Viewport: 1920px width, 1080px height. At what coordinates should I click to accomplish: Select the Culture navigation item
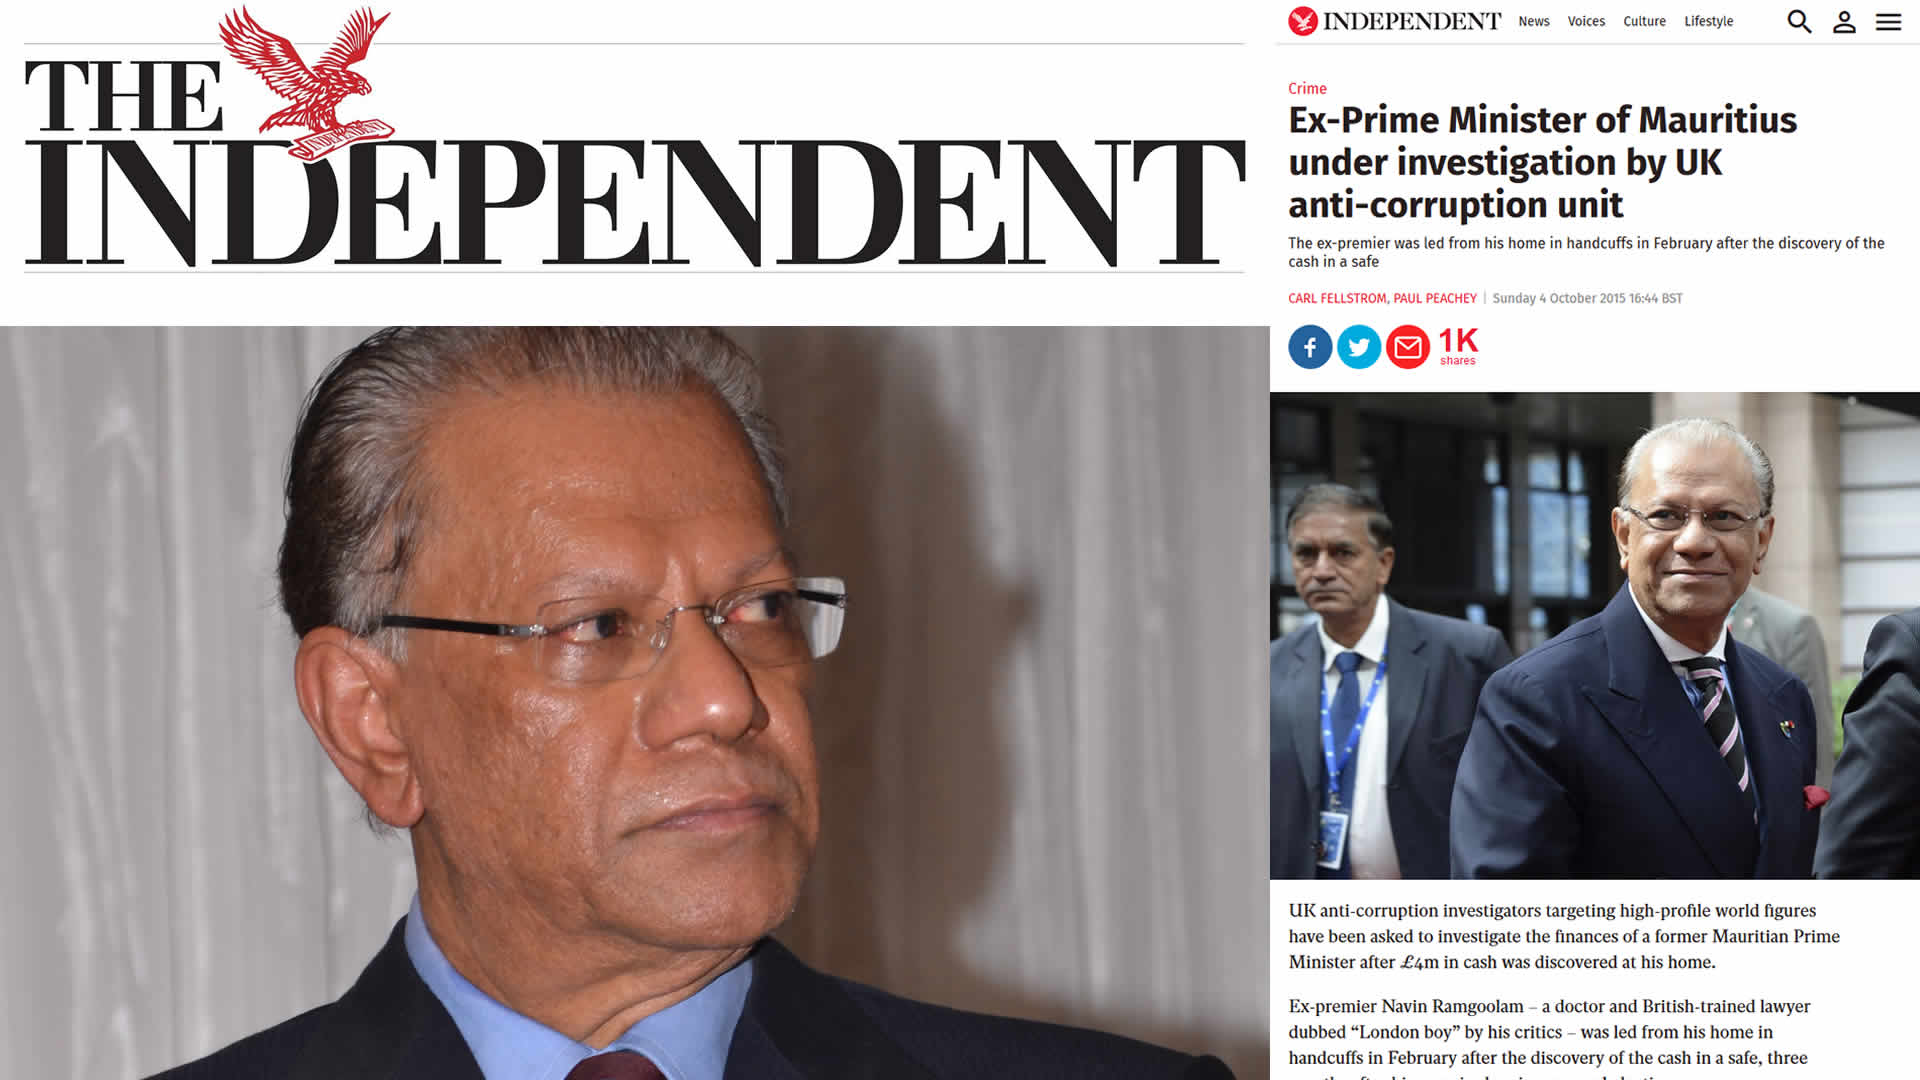tap(1644, 21)
